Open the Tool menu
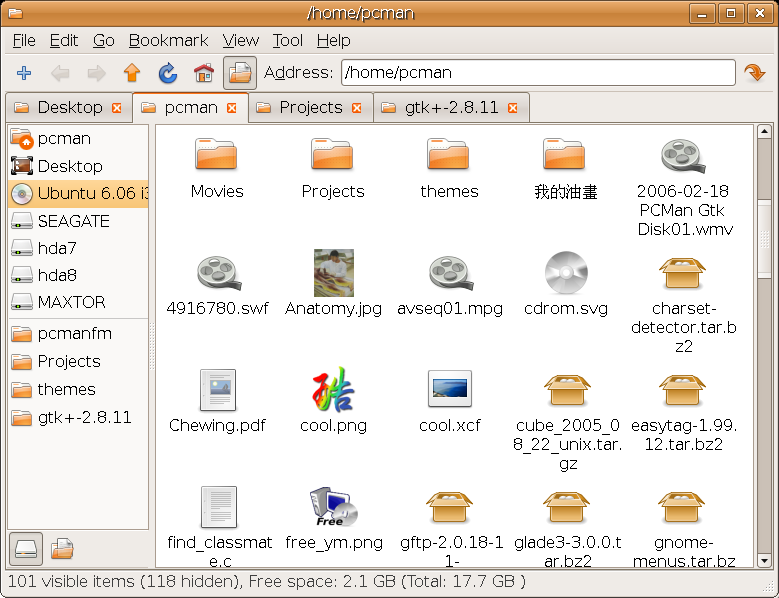This screenshot has width=779, height=598. pyautogui.click(x=287, y=41)
